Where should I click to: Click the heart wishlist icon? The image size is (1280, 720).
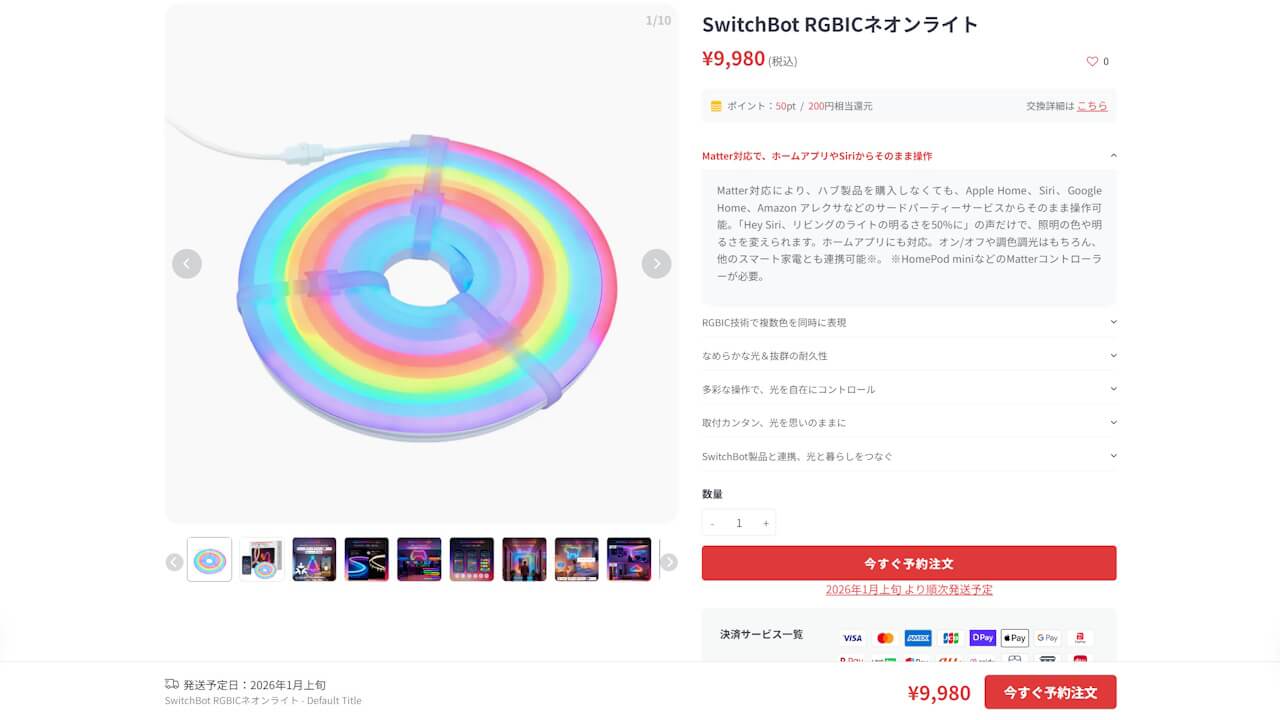(x=1092, y=61)
